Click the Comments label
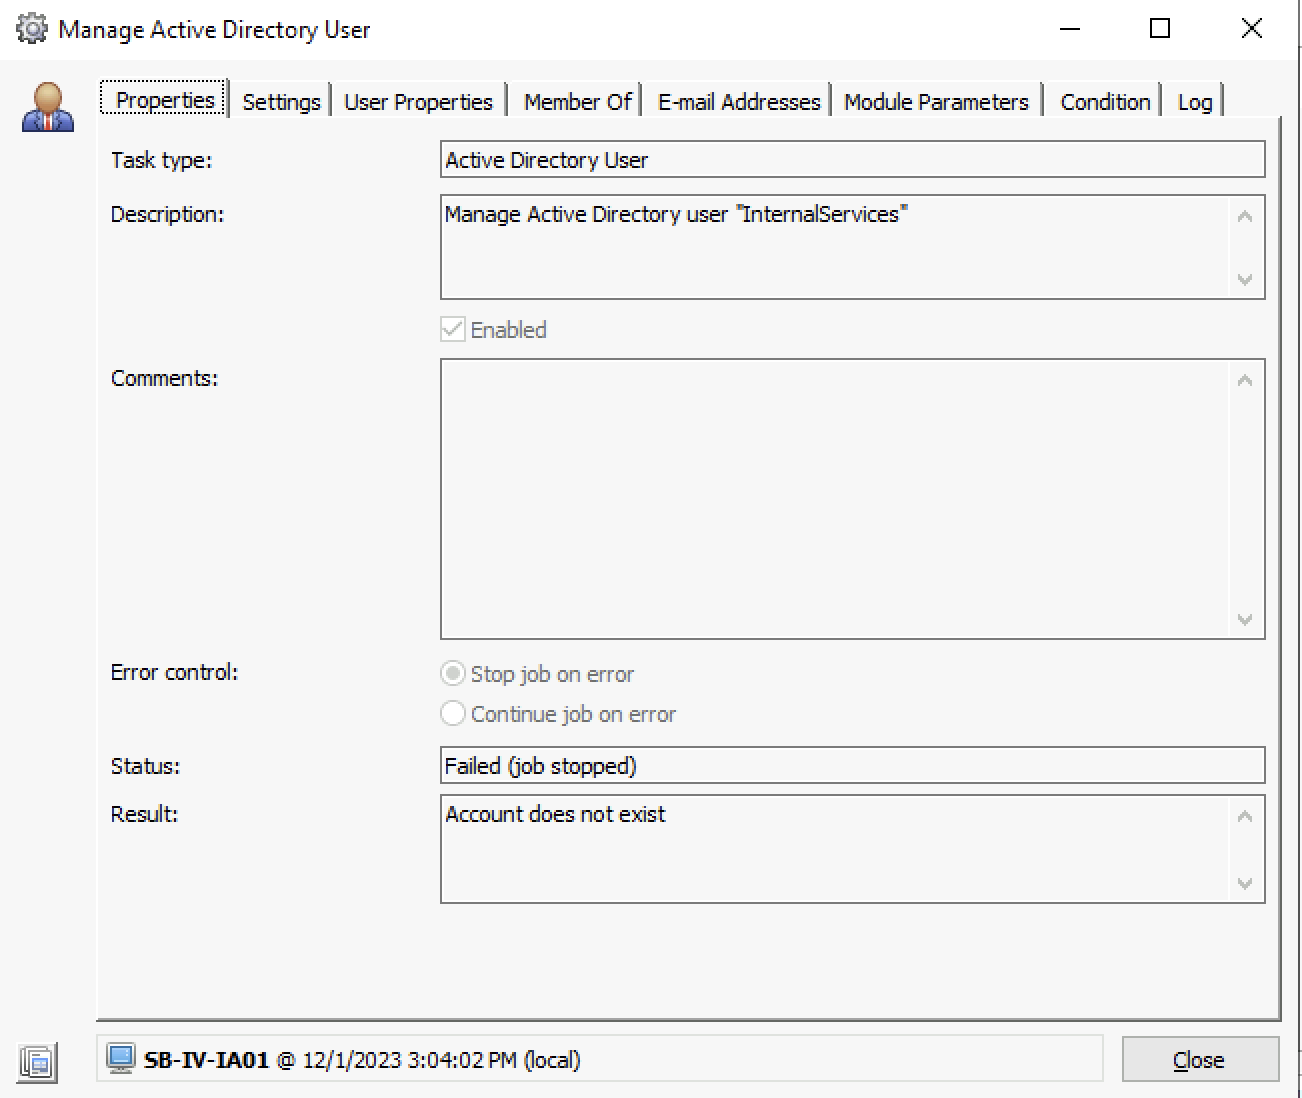Image resolution: width=1302 pixels, height=1098 pixels. (164, 378)
